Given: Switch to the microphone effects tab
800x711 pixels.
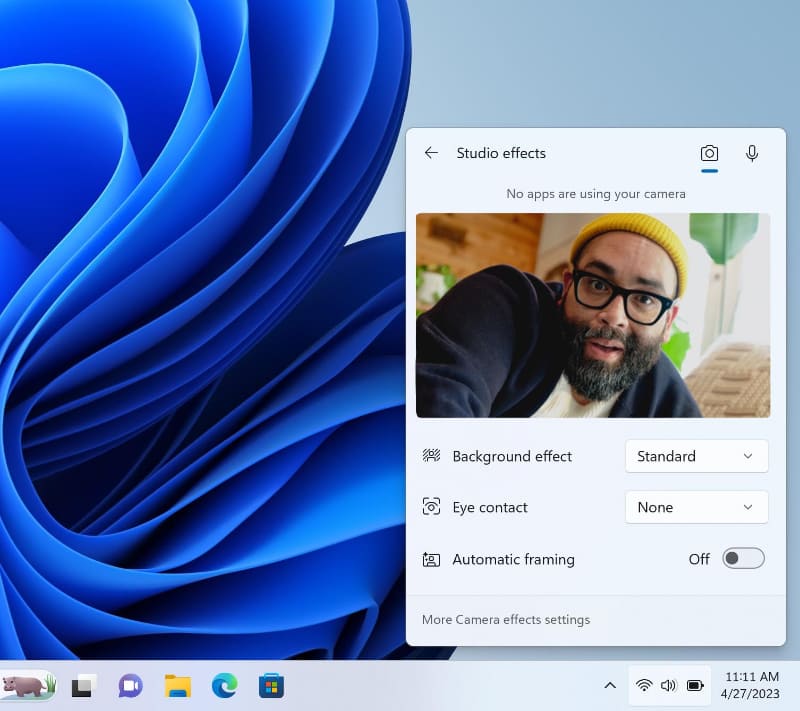Looking at the screenshot, I should (751, 153).
